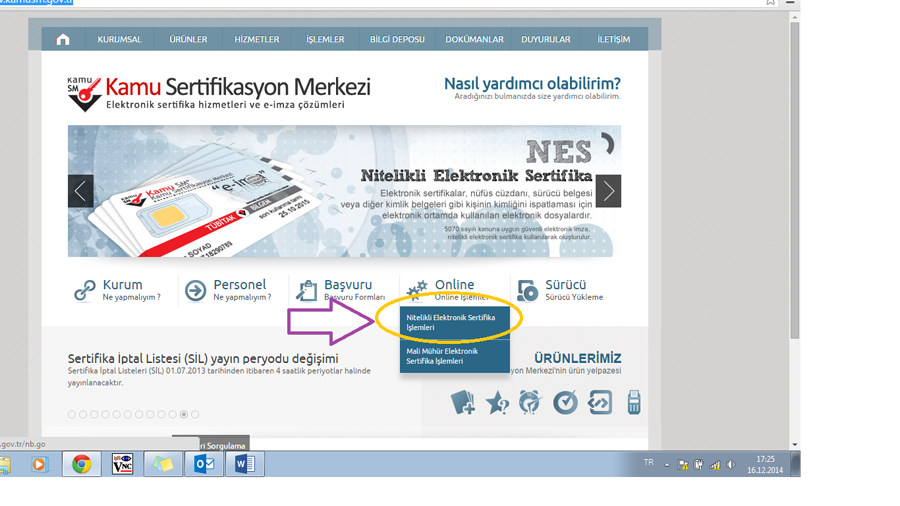Click the TR language indicator
This screenshot has height=506, width=900.
pos(649,462)
